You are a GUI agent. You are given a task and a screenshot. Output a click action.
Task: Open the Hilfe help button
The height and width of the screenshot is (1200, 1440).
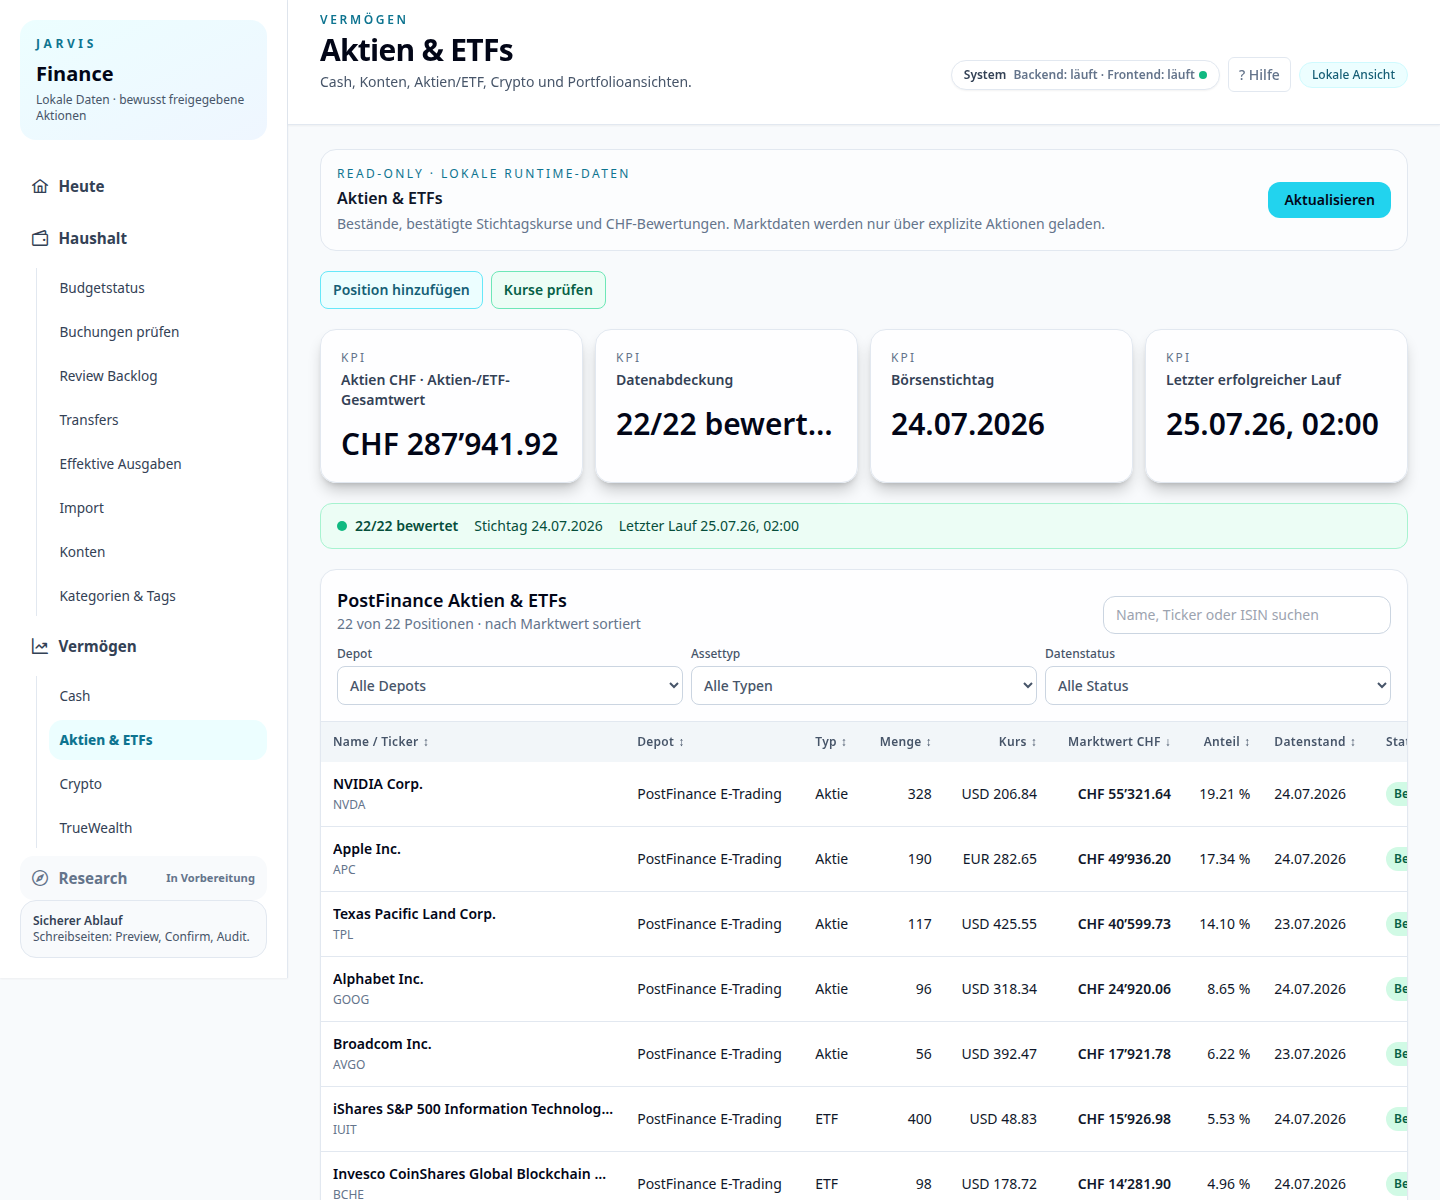(x=1259, y=75)
